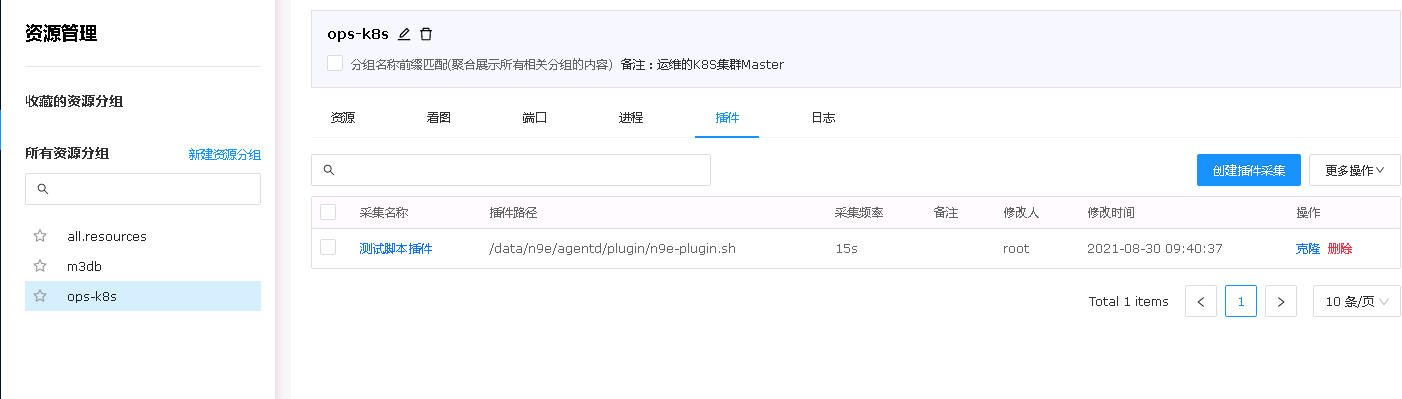Click the modified time 2021-08-30 09:40:37
The height and width of the screenshot is (399, 1402).
pyautogui.click(x=1155, y=248)
